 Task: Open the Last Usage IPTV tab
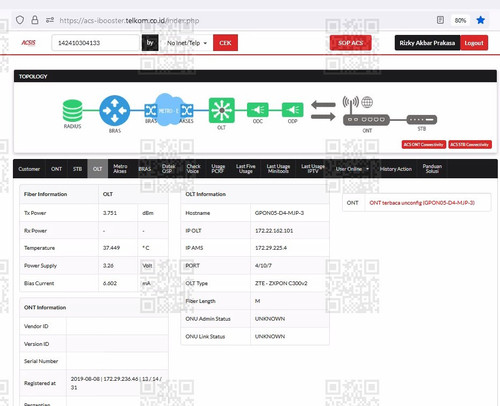click(313, 169)
